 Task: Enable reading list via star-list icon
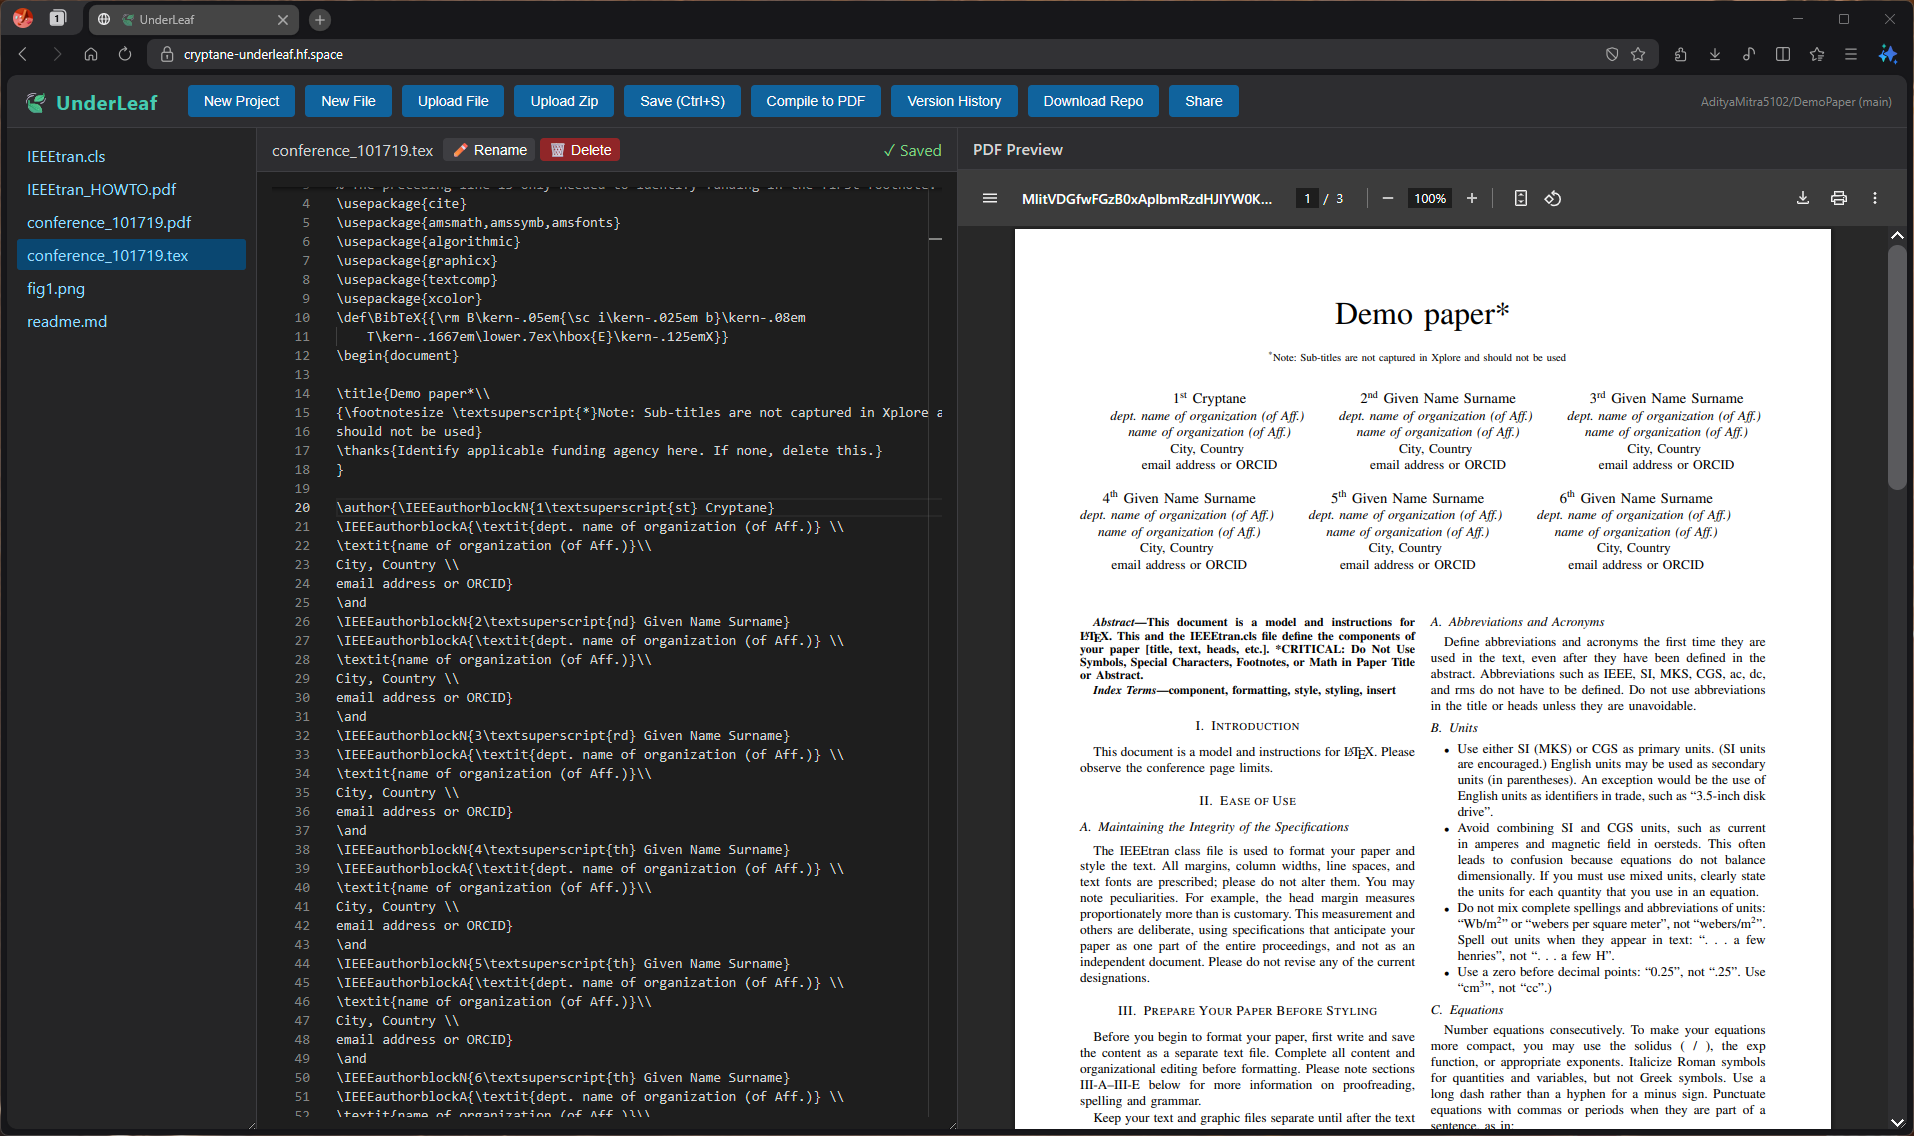[x=1817, y=55]
